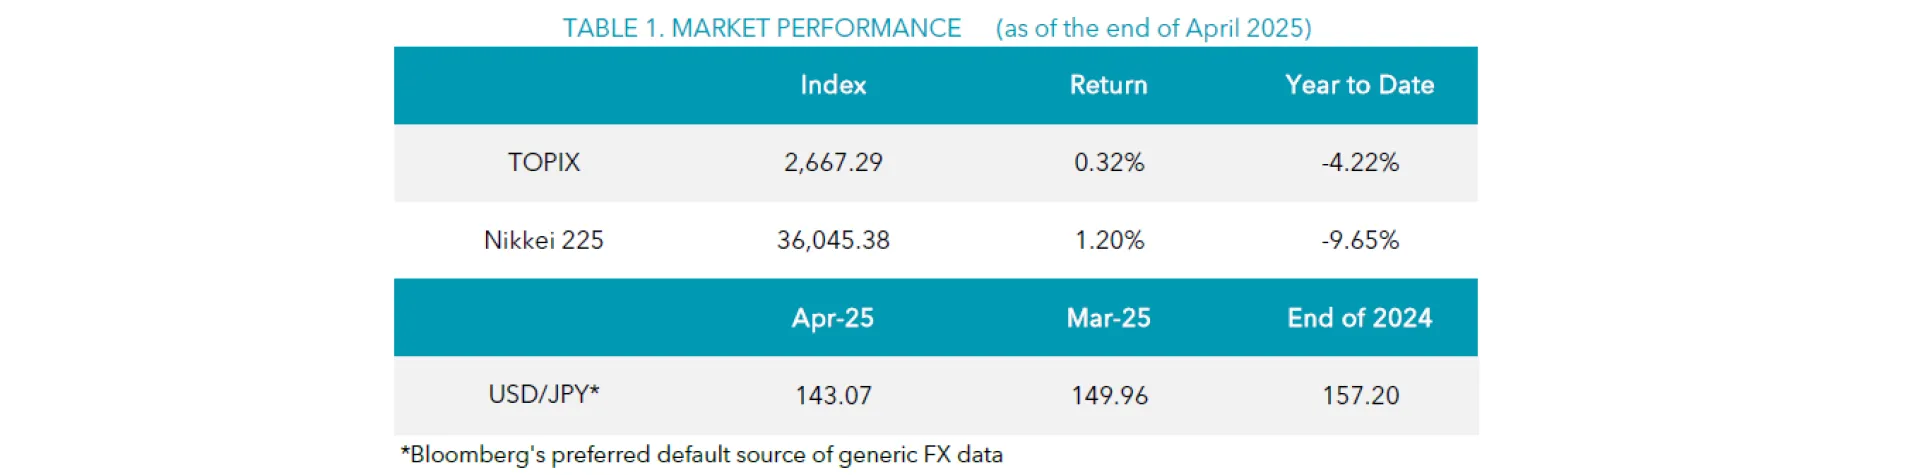Select the Index column header
Image resolution: width=1920 pixels, height=475 pixels.
tap(833, 85)
